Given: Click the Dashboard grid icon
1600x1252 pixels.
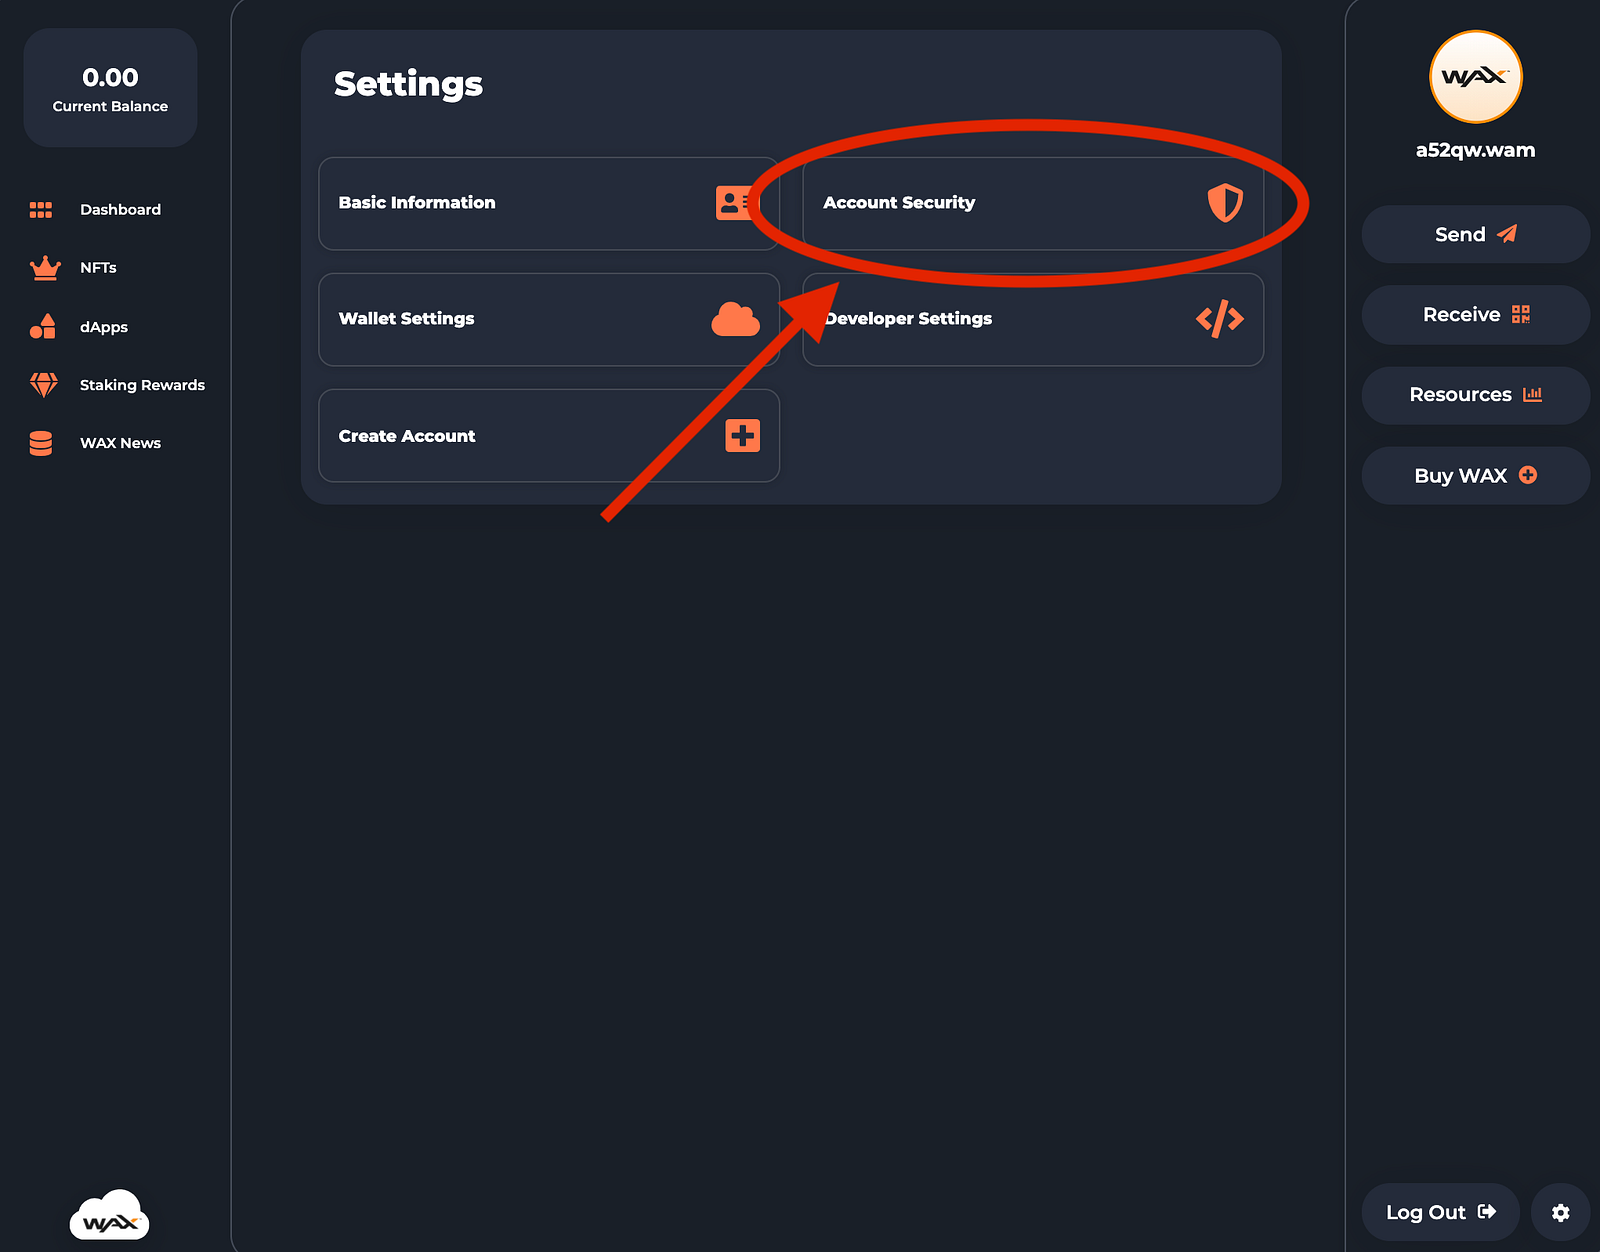Looking at the screenshot, I should pyautogui.click(x=41, y=210).
